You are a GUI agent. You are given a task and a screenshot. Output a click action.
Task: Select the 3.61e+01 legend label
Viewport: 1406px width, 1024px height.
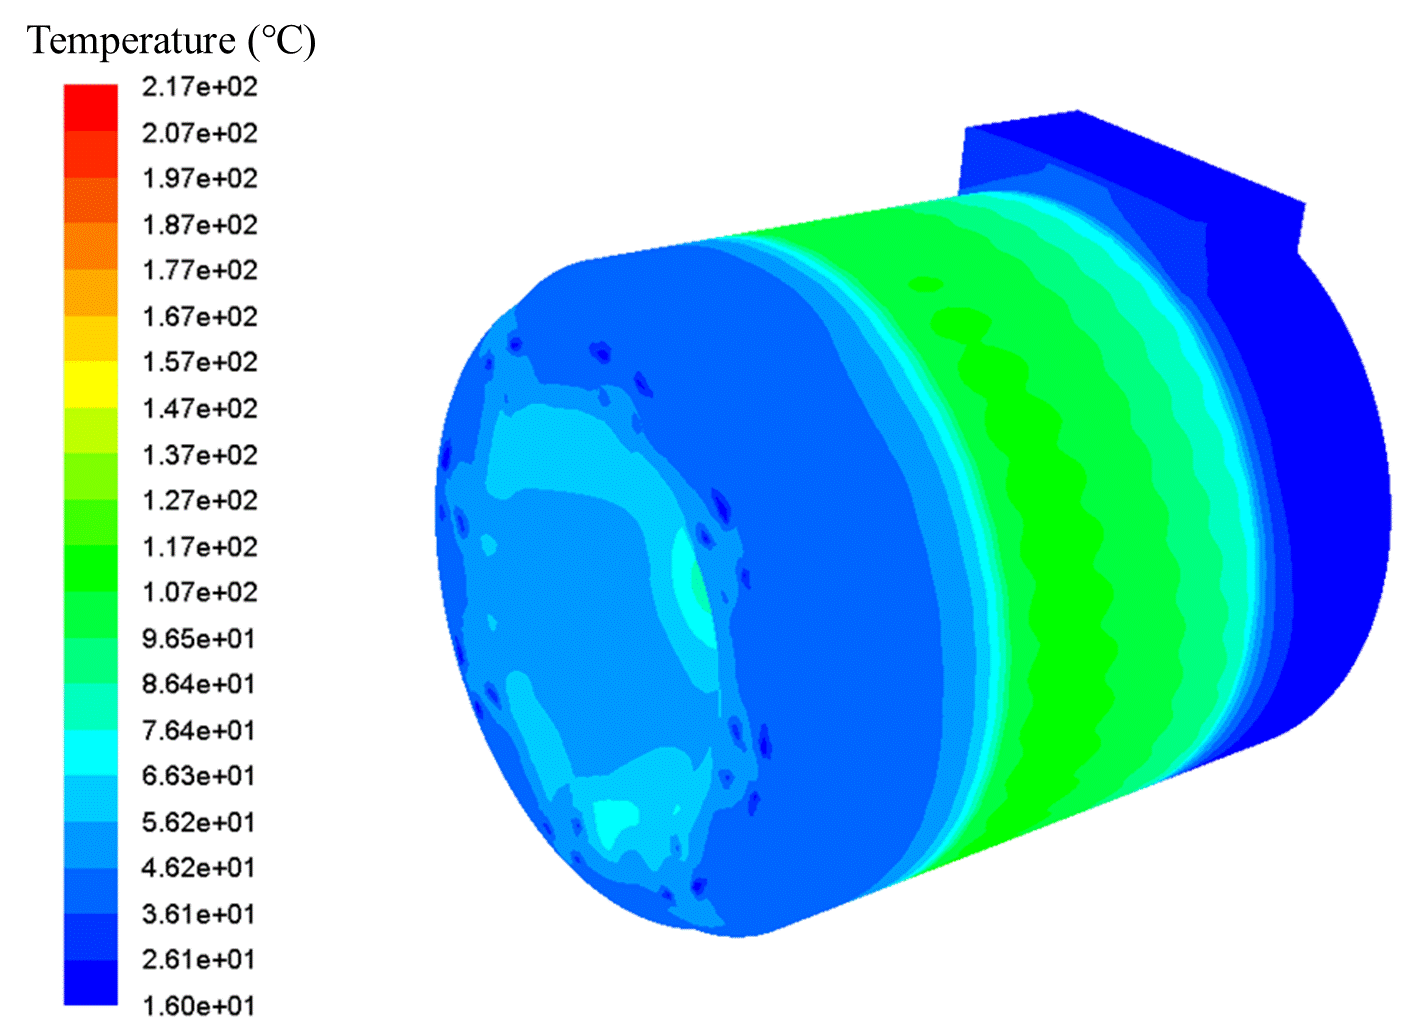click(x=199, y=914)
